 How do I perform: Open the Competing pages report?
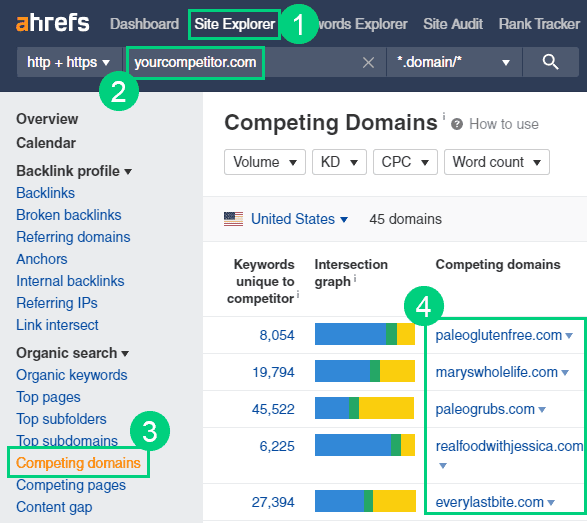pyautogui.click(x=71, y=485)
